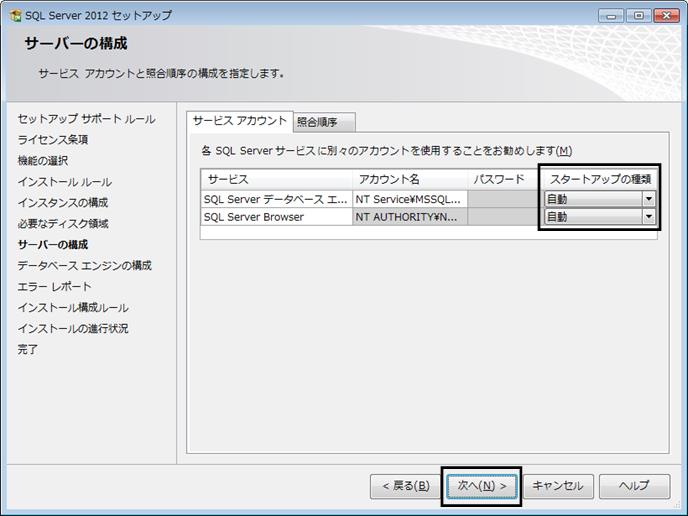The height and width of the screenshot is (516, 688).
Task: Select インスタンスの構成 step in sidebar
Action: coord(63,202)
